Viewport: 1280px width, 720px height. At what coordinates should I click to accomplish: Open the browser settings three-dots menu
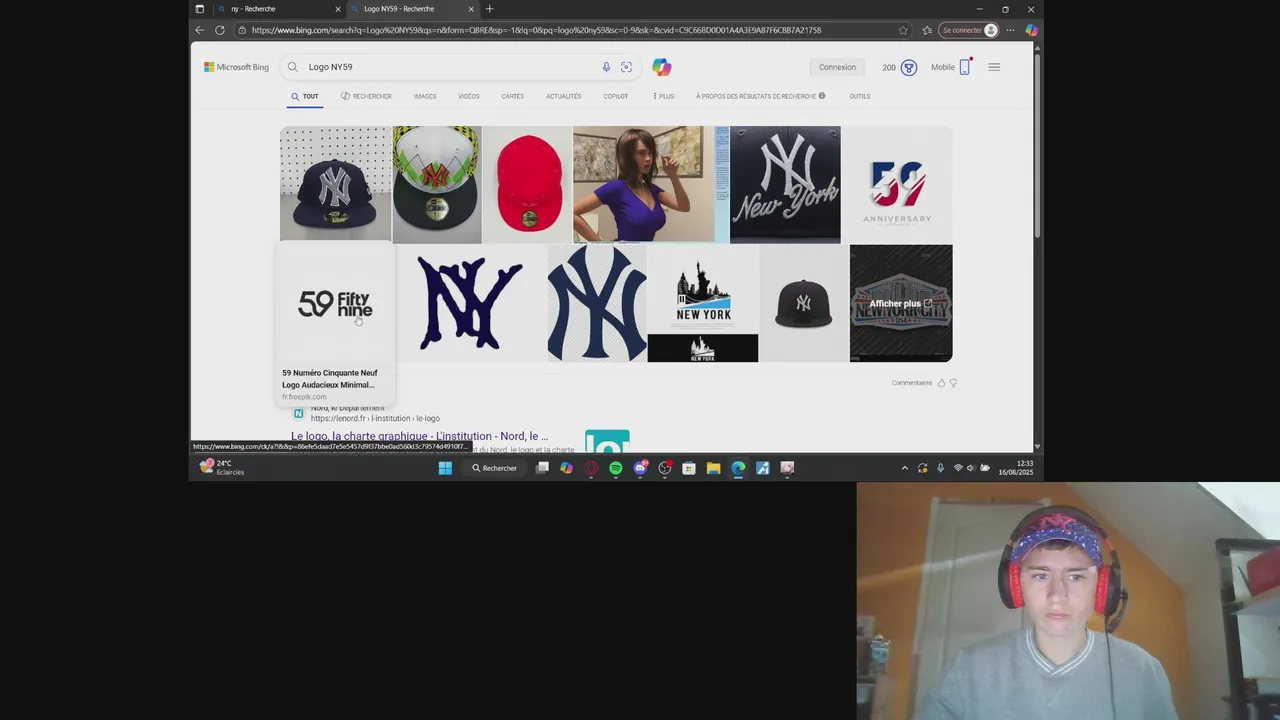pos(1010,30)
